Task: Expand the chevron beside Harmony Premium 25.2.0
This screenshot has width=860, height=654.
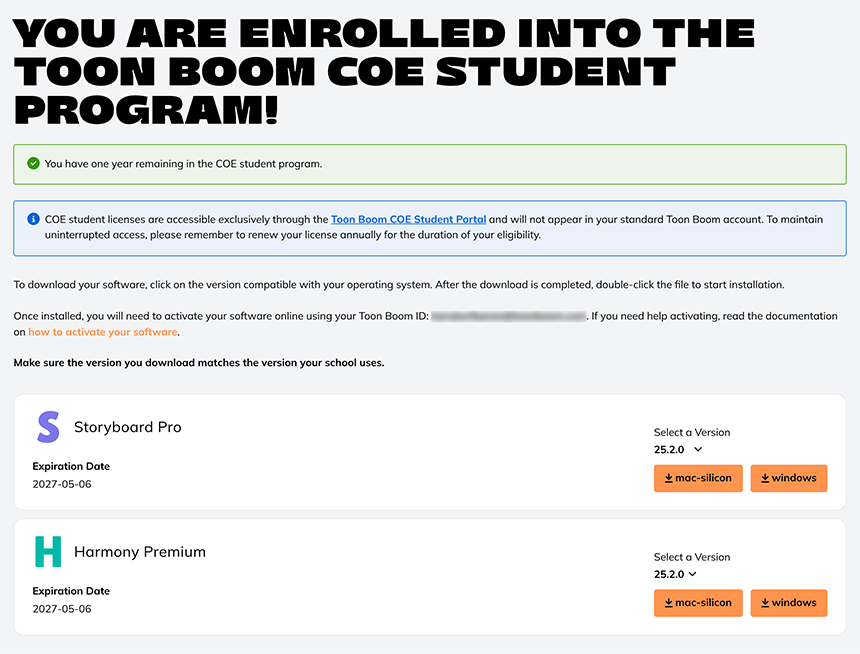Action: (x=693, y=574)
